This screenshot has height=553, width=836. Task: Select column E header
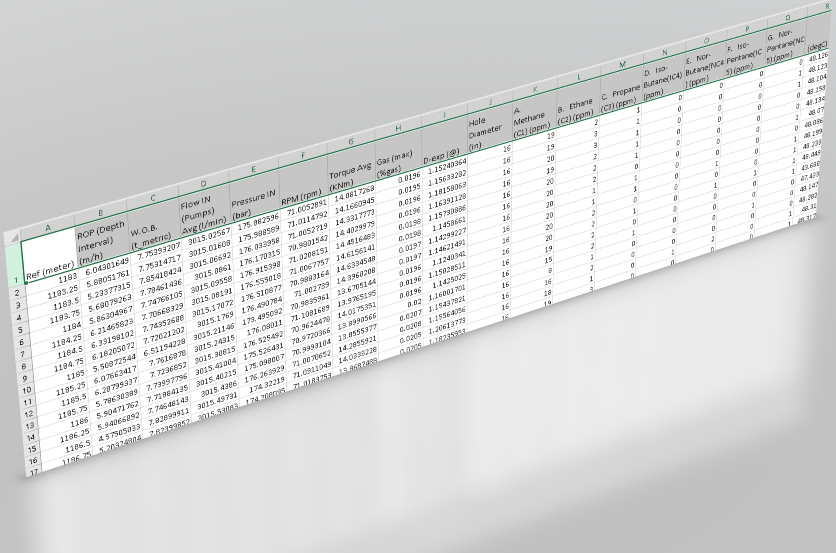[x=254, y=170]
